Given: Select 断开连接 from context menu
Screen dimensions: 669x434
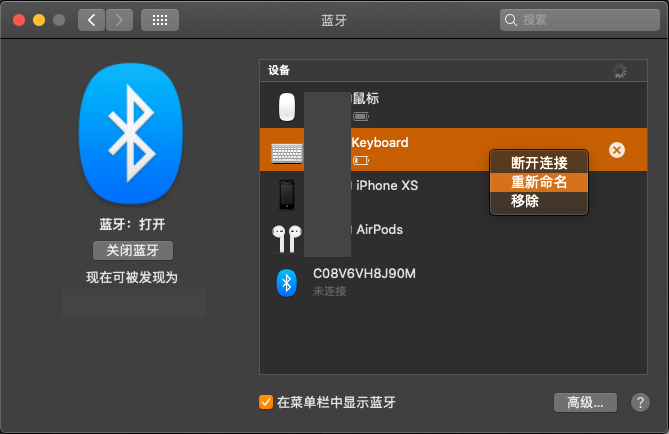Looking at the screenshot, I should (x=539, y=163).
